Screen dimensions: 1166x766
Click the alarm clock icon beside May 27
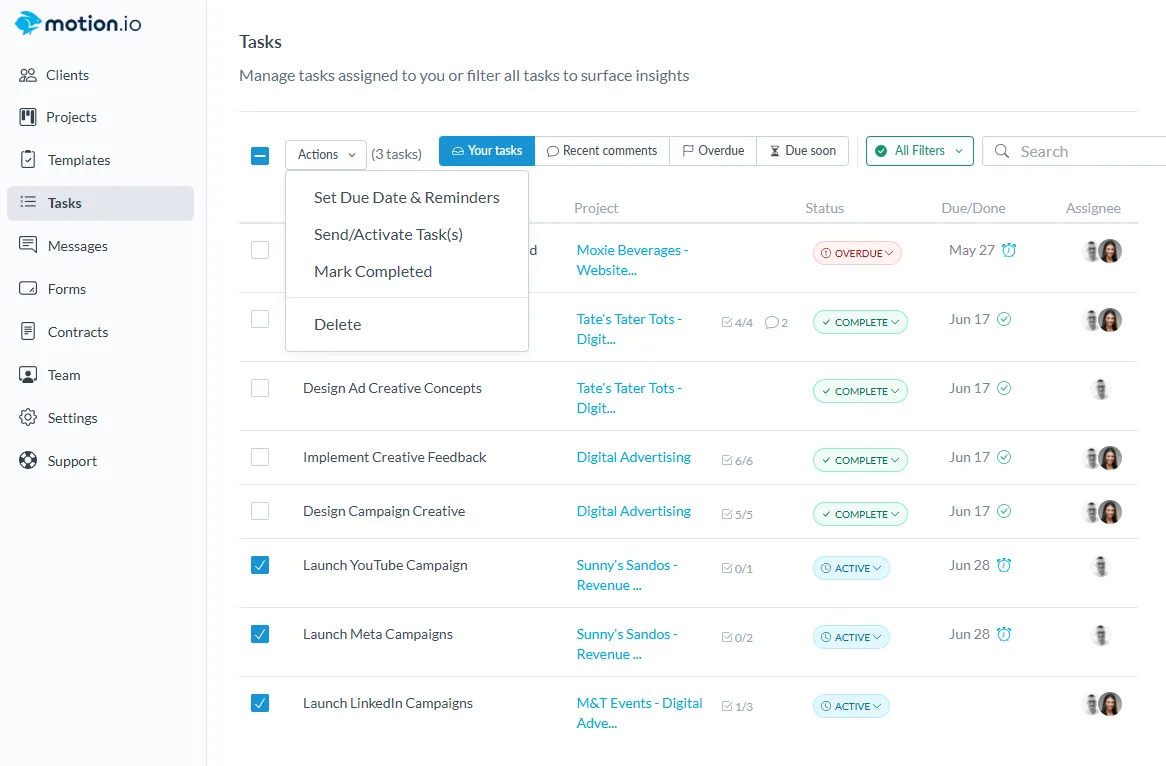[1009, 250]
